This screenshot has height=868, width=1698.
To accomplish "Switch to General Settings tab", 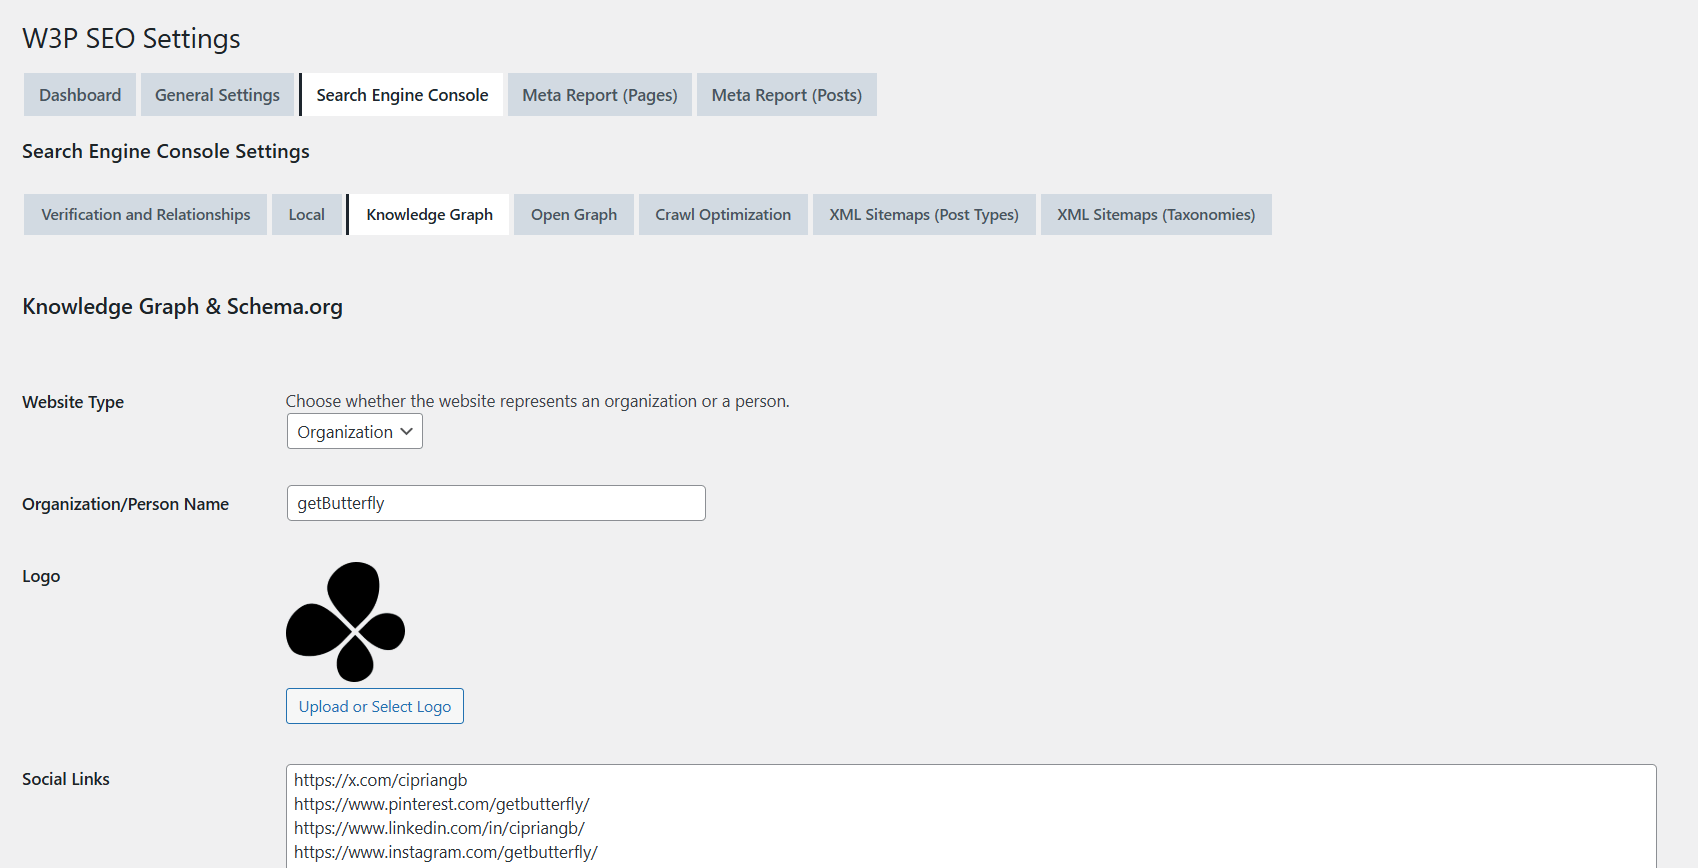I will [x=217, y=95].
